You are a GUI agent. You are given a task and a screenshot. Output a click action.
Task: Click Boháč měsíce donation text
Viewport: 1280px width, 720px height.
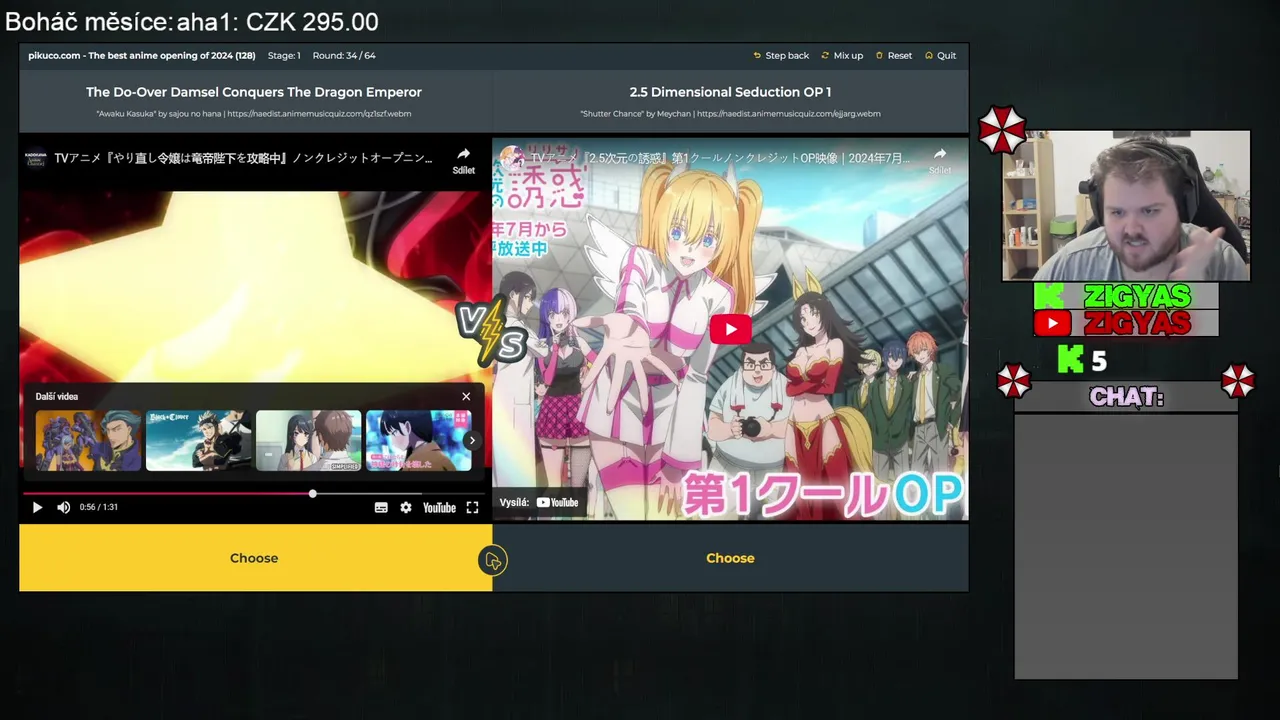pyautogui.click(x=191, y=21)
